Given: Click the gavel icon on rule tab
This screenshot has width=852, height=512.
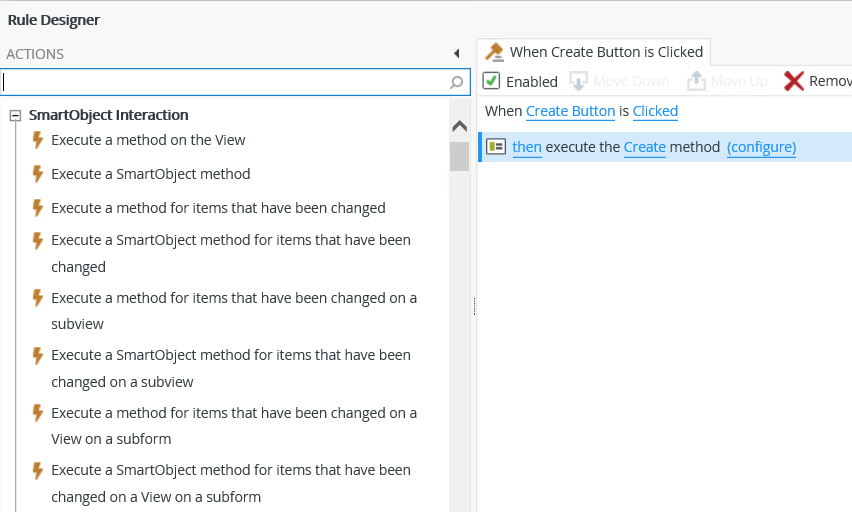Looking at the screenshot, I should tap(494, 52).
